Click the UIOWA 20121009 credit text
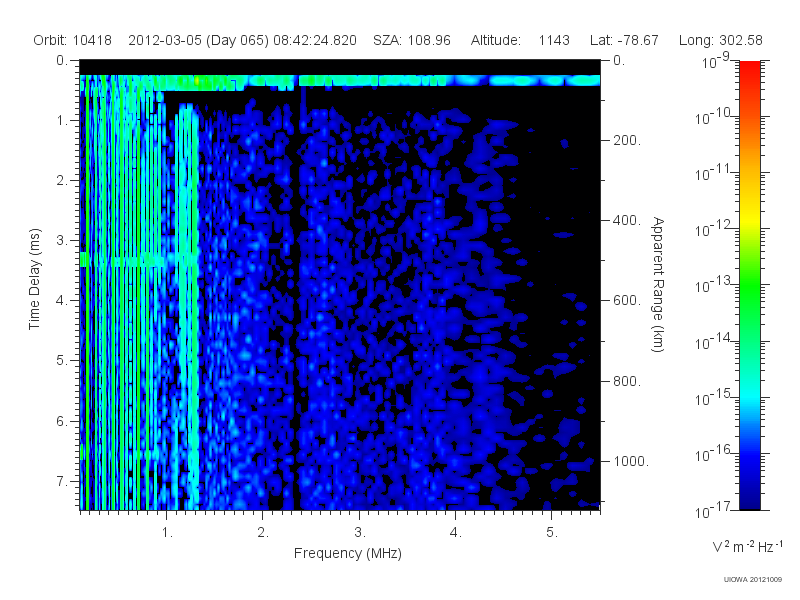 point(753,579)
